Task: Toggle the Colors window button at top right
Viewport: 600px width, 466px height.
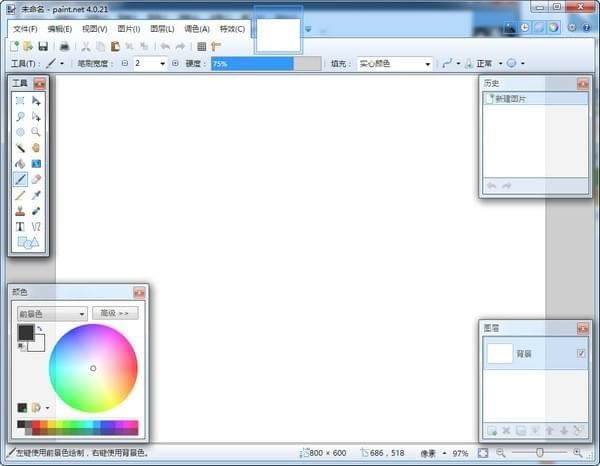Action: [553, 27]
